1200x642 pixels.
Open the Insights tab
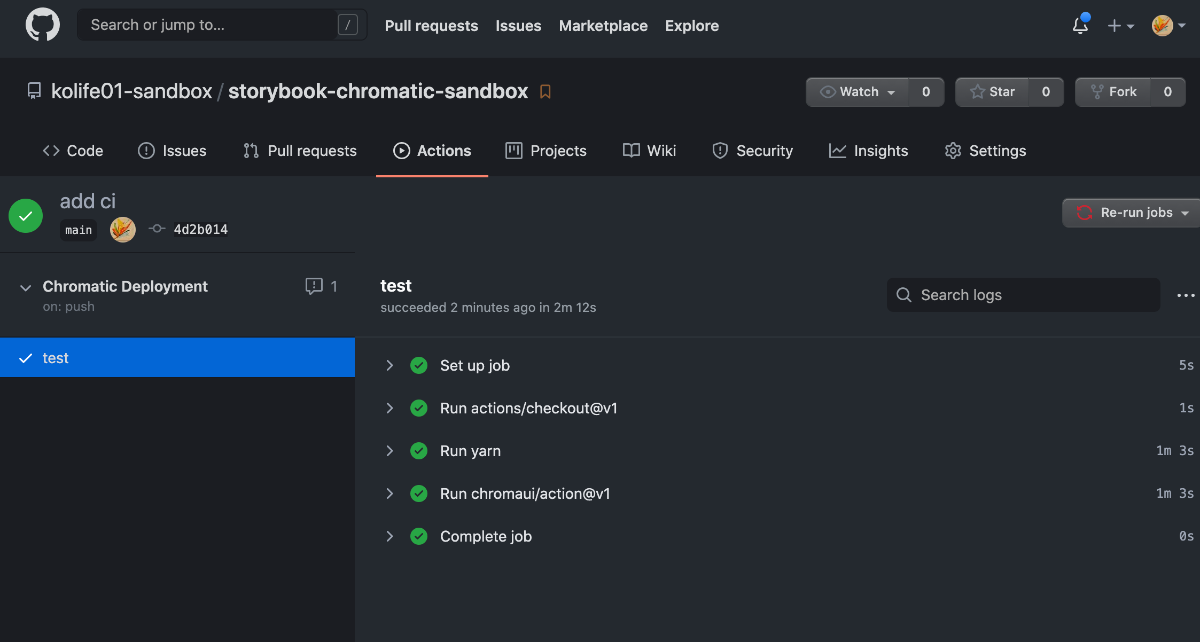[868, 151]
